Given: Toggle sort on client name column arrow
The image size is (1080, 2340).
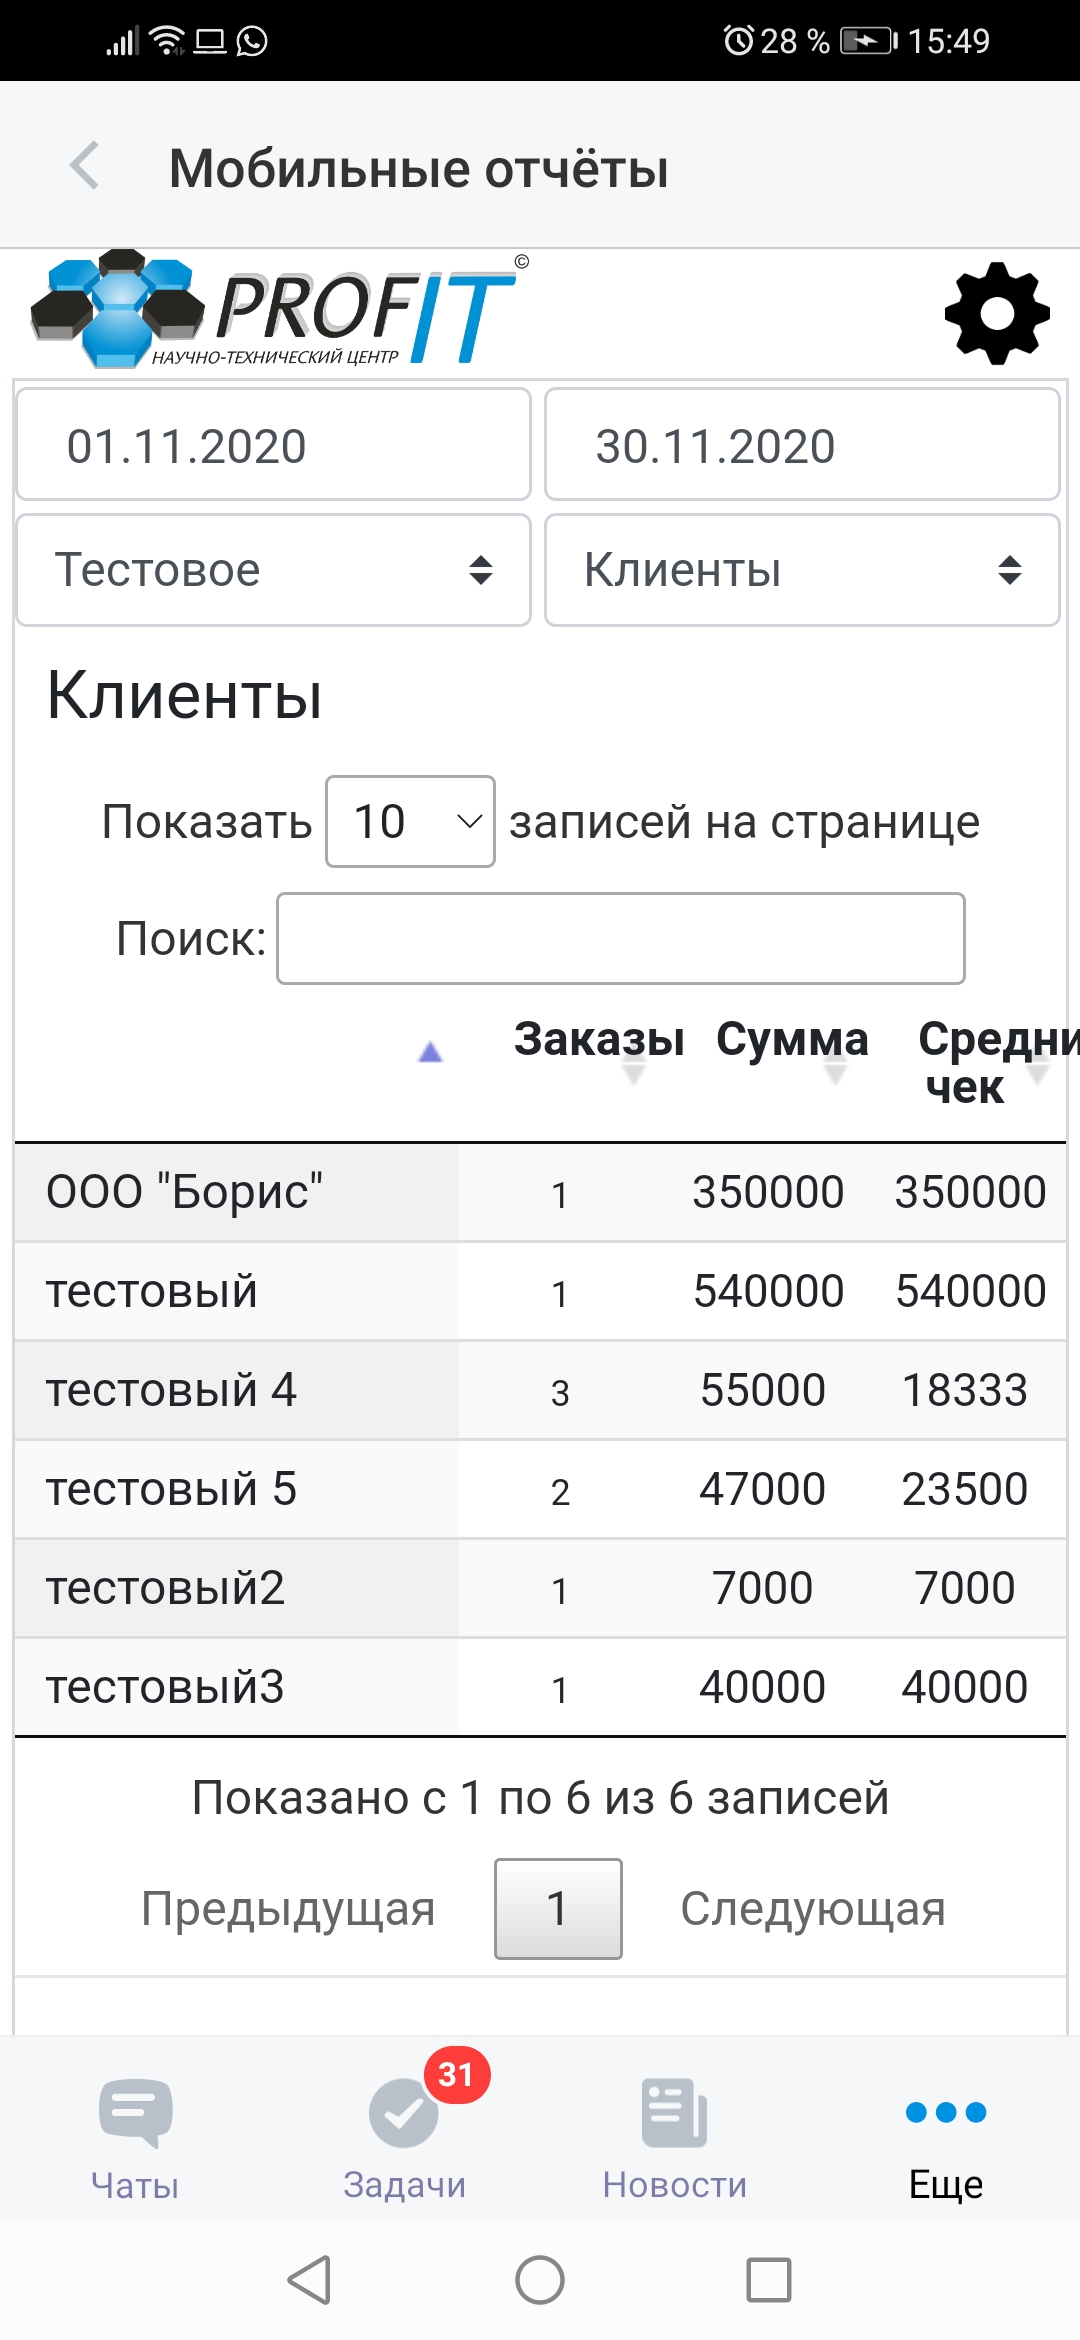Looking at the screenshot, I should [430, 1053].
